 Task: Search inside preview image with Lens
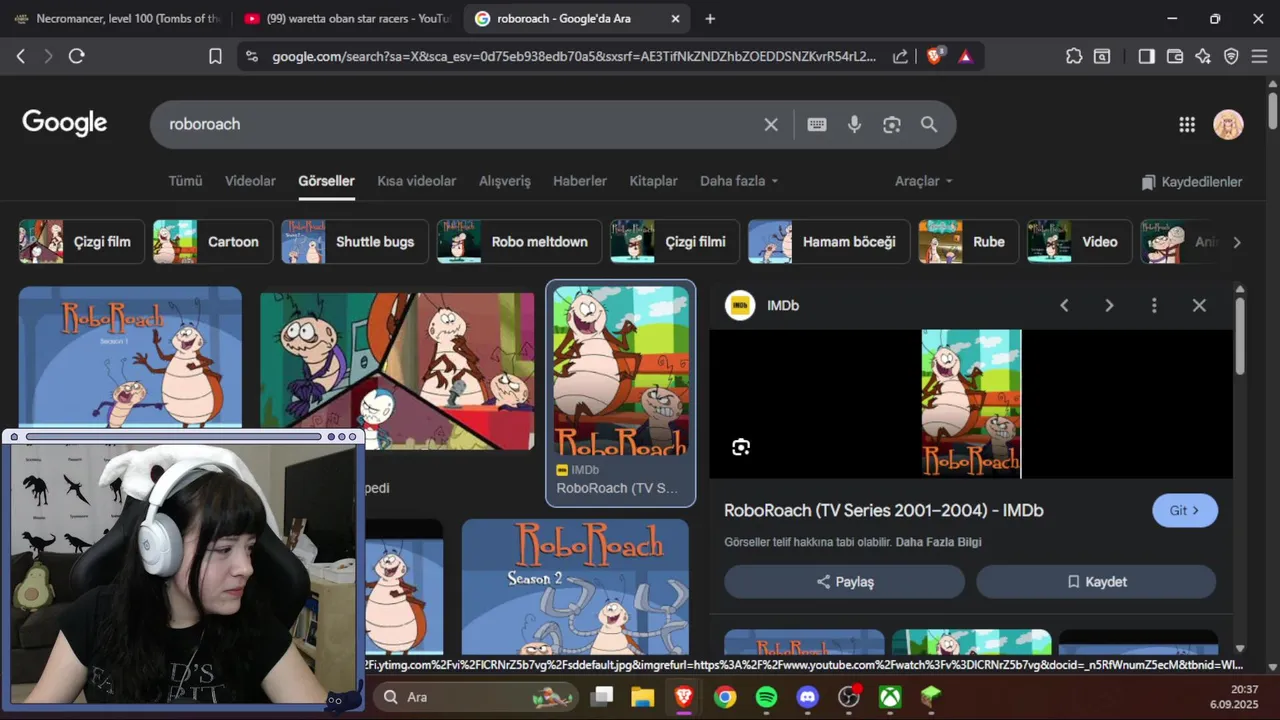(x=741, y=447)
